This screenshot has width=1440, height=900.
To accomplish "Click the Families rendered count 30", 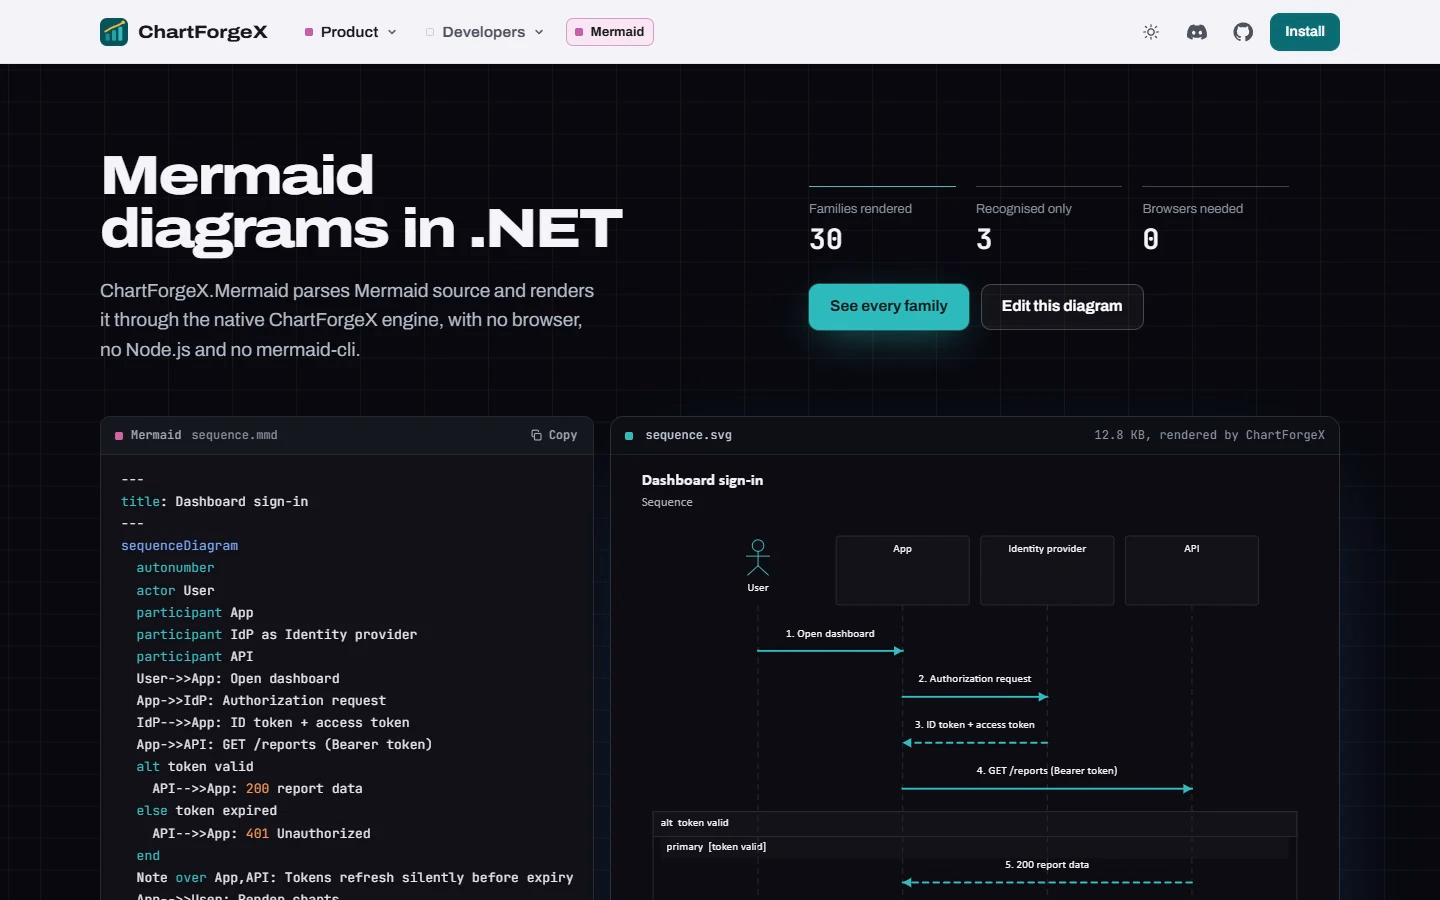I will pyautogui.click(x=826, y=240).
